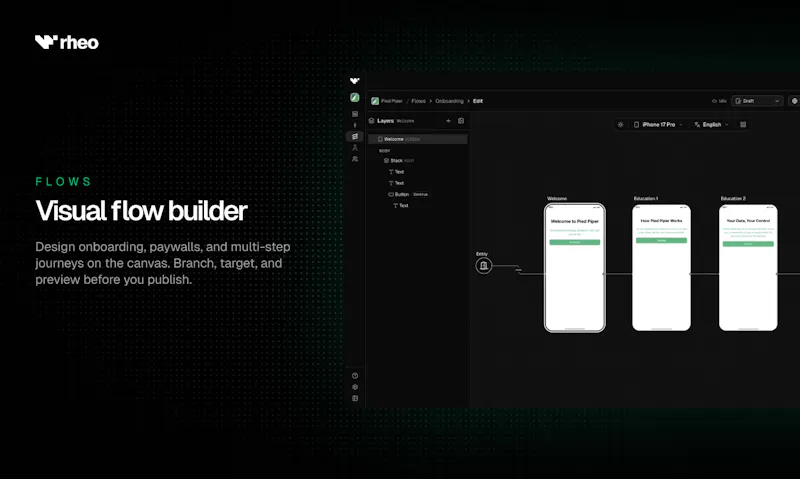Open the Draft status dropdown
This screenshot has width=800, height=479.
point(757,101)
